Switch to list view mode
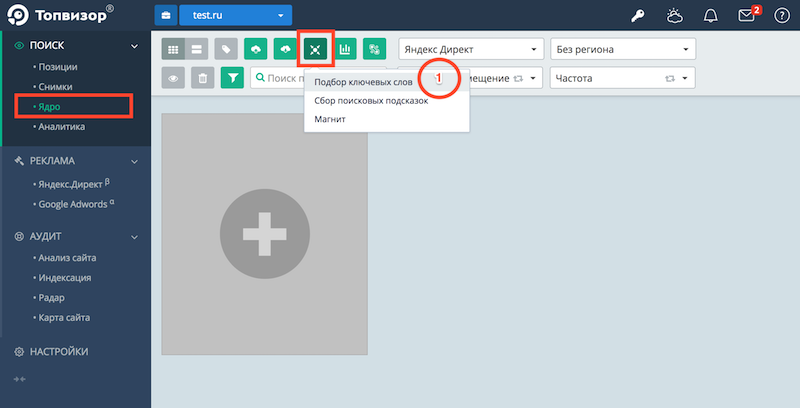Screen dimensions: 800x408 (x=197, y=49)
